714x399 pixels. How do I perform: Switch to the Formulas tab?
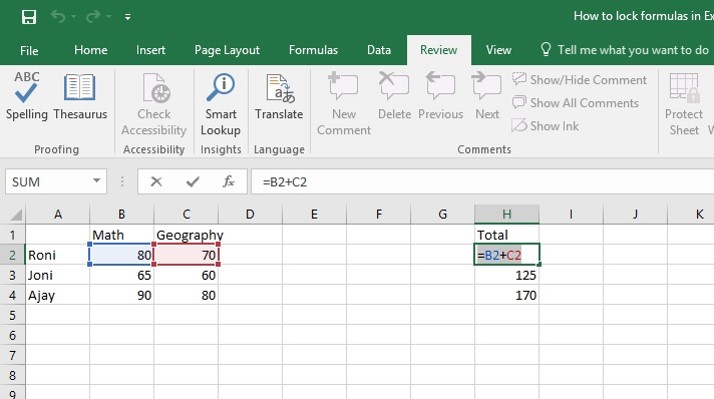point(313,50)
